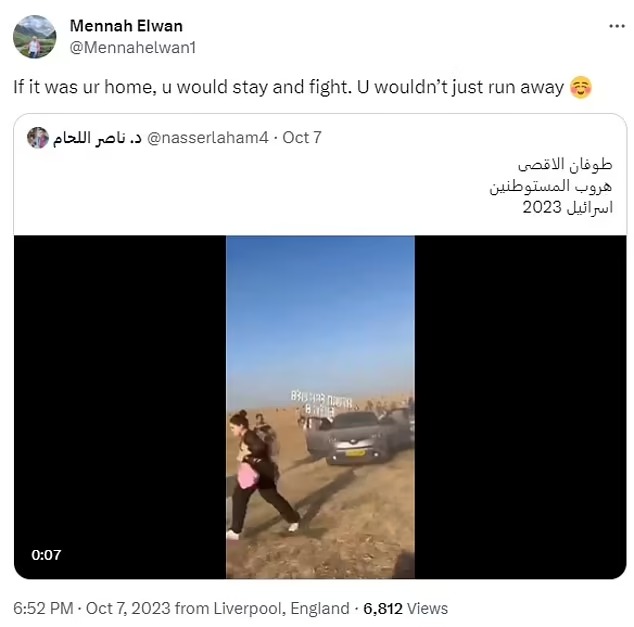Click the 6,812 Views count
This screenshot has height=627, width=634.
pyautogui.click(x=406, y=608)
